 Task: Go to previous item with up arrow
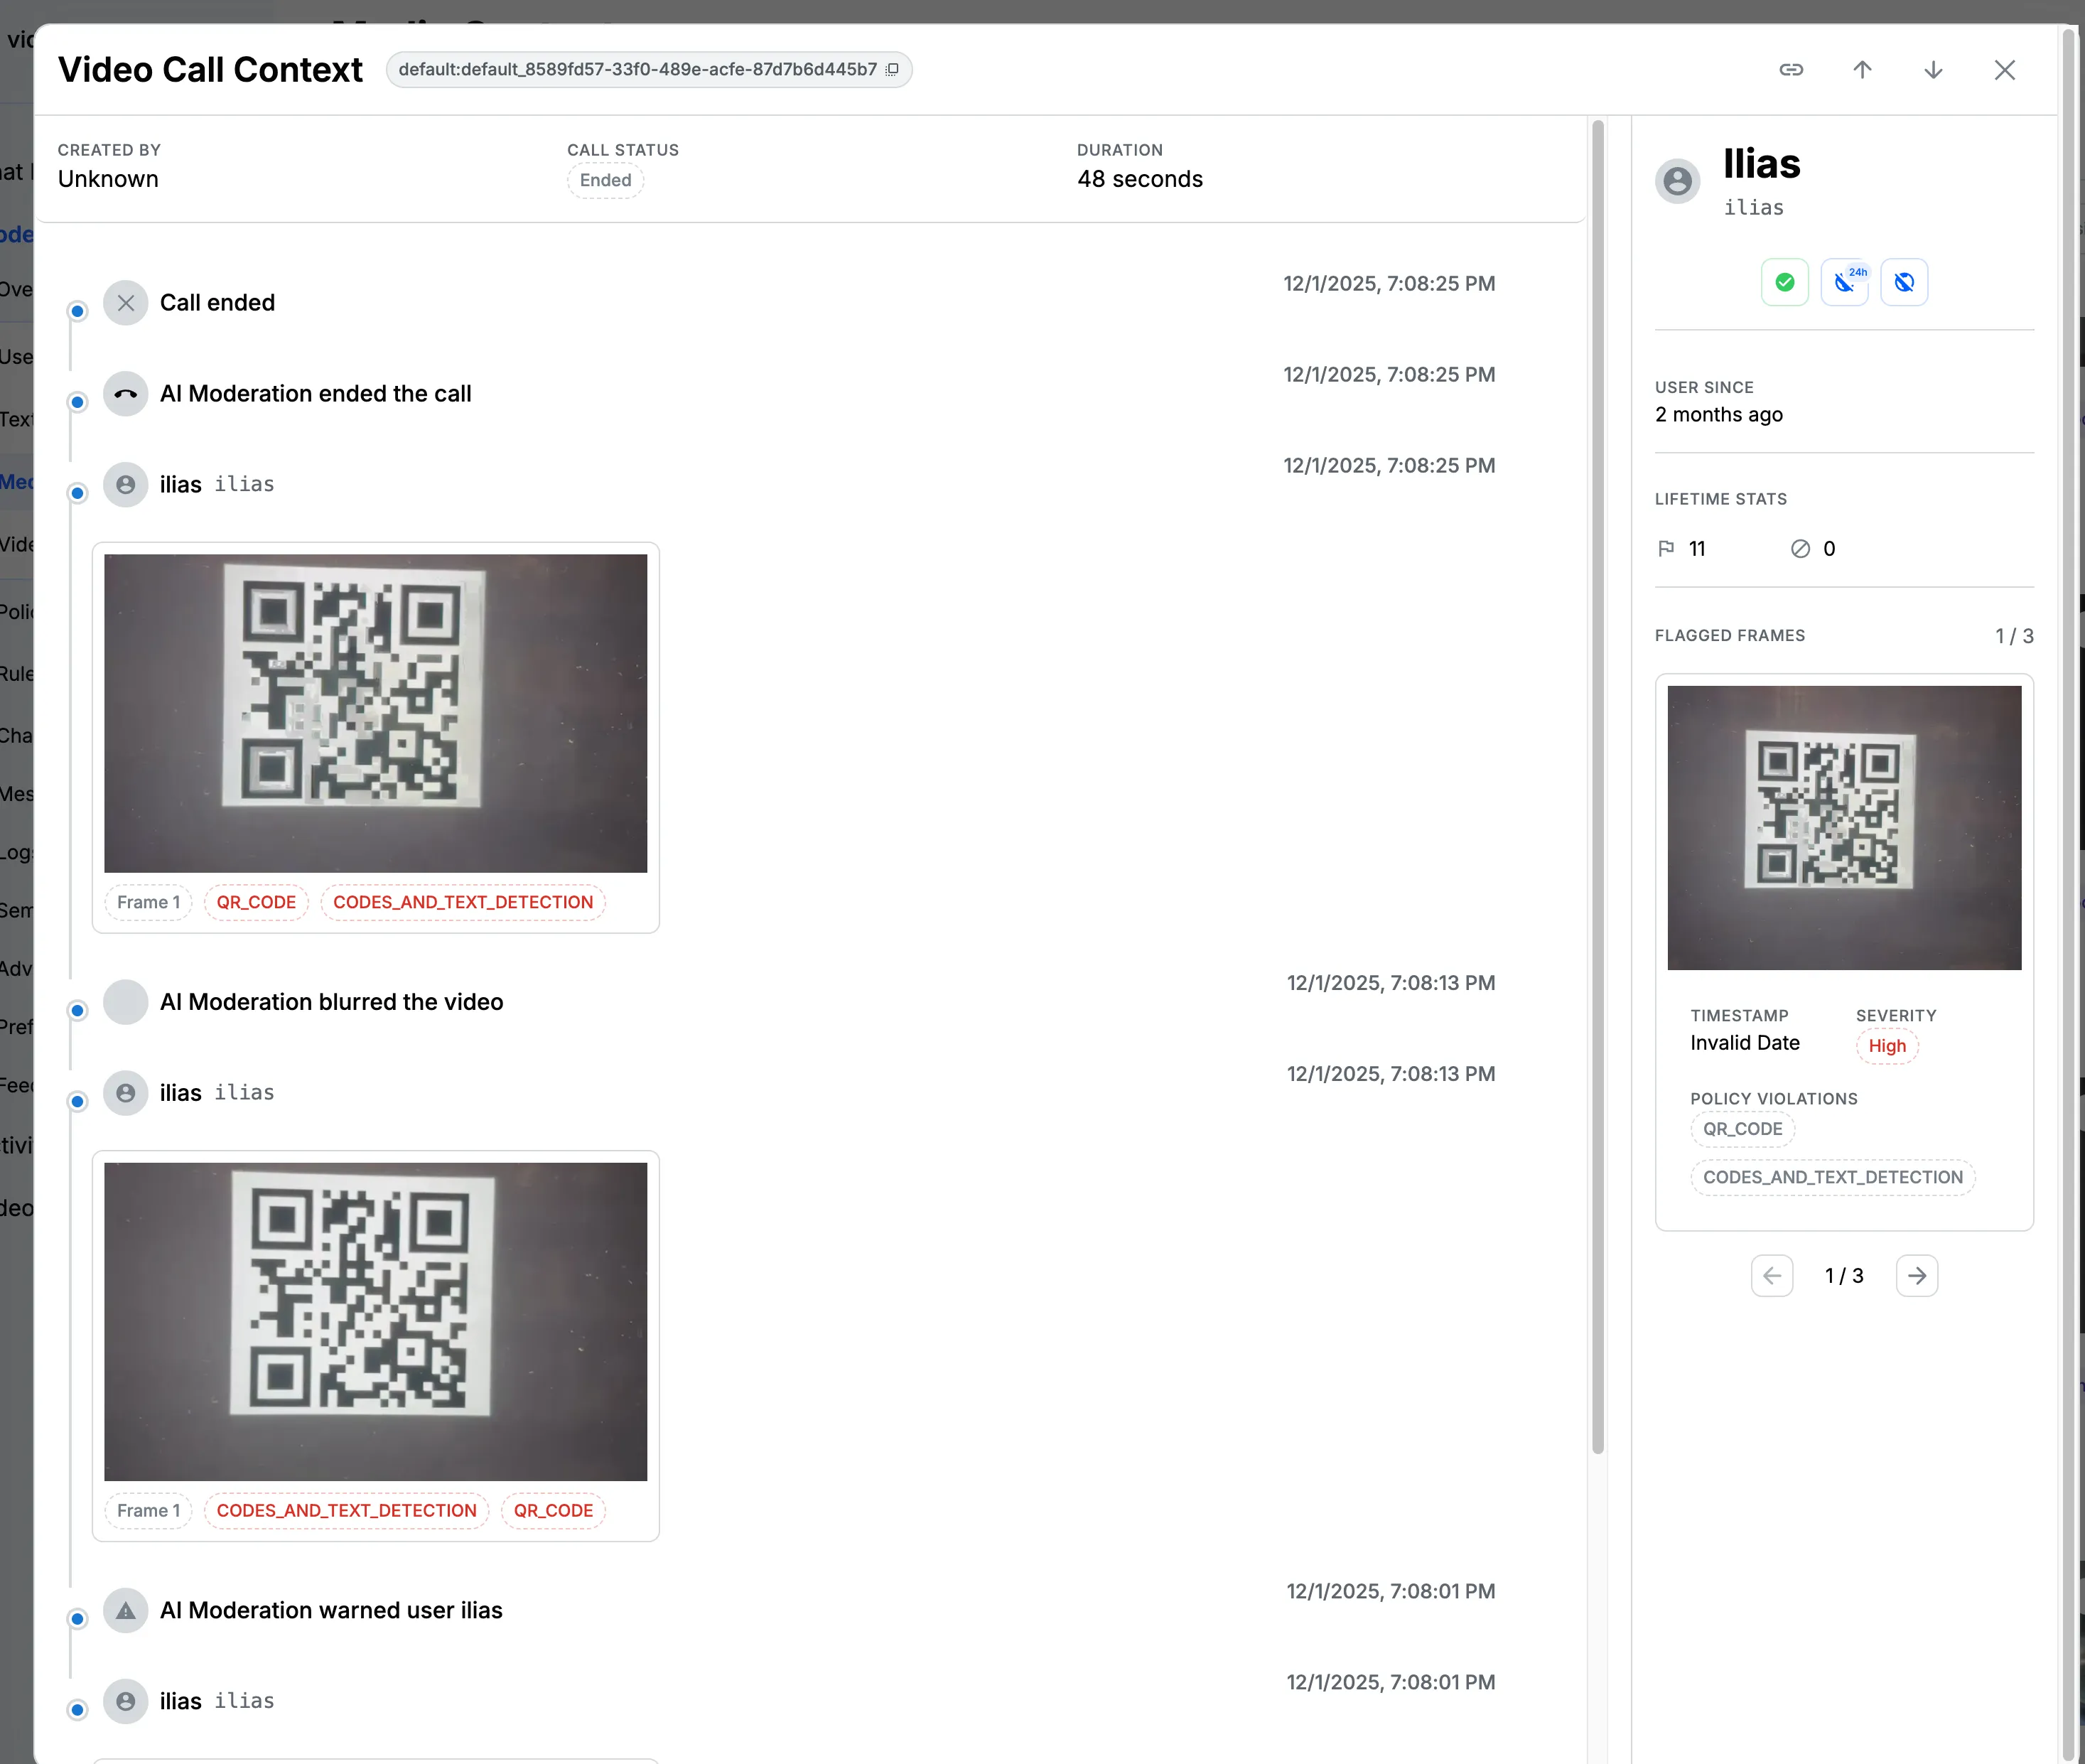(x=1861, y=70)
